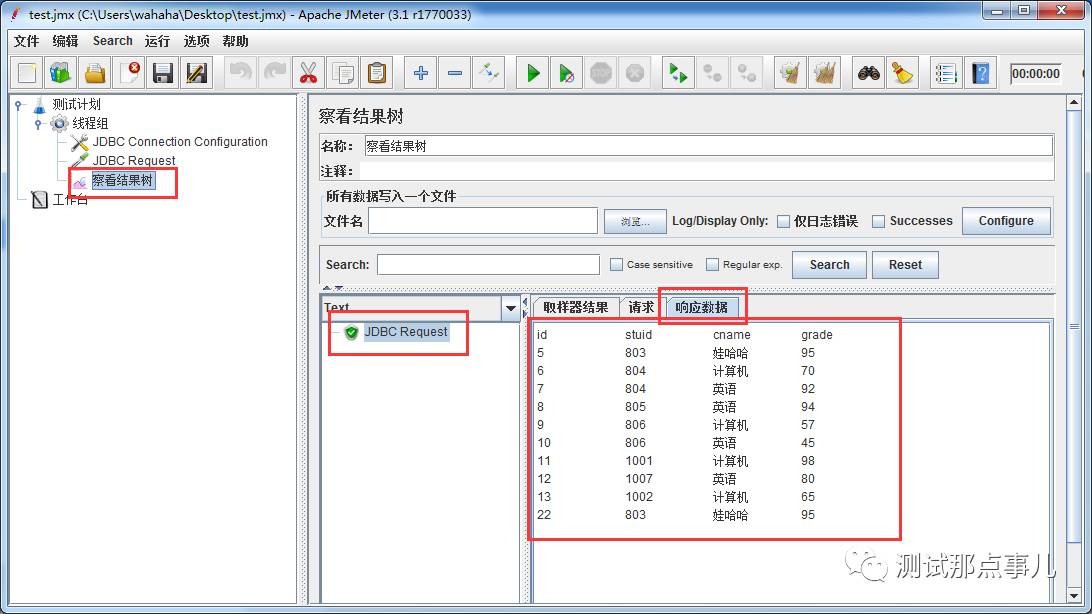Screen dimensions: 1092x614
Task: Enable the 仅日志错误 checkbox
Action: point(783,221)
